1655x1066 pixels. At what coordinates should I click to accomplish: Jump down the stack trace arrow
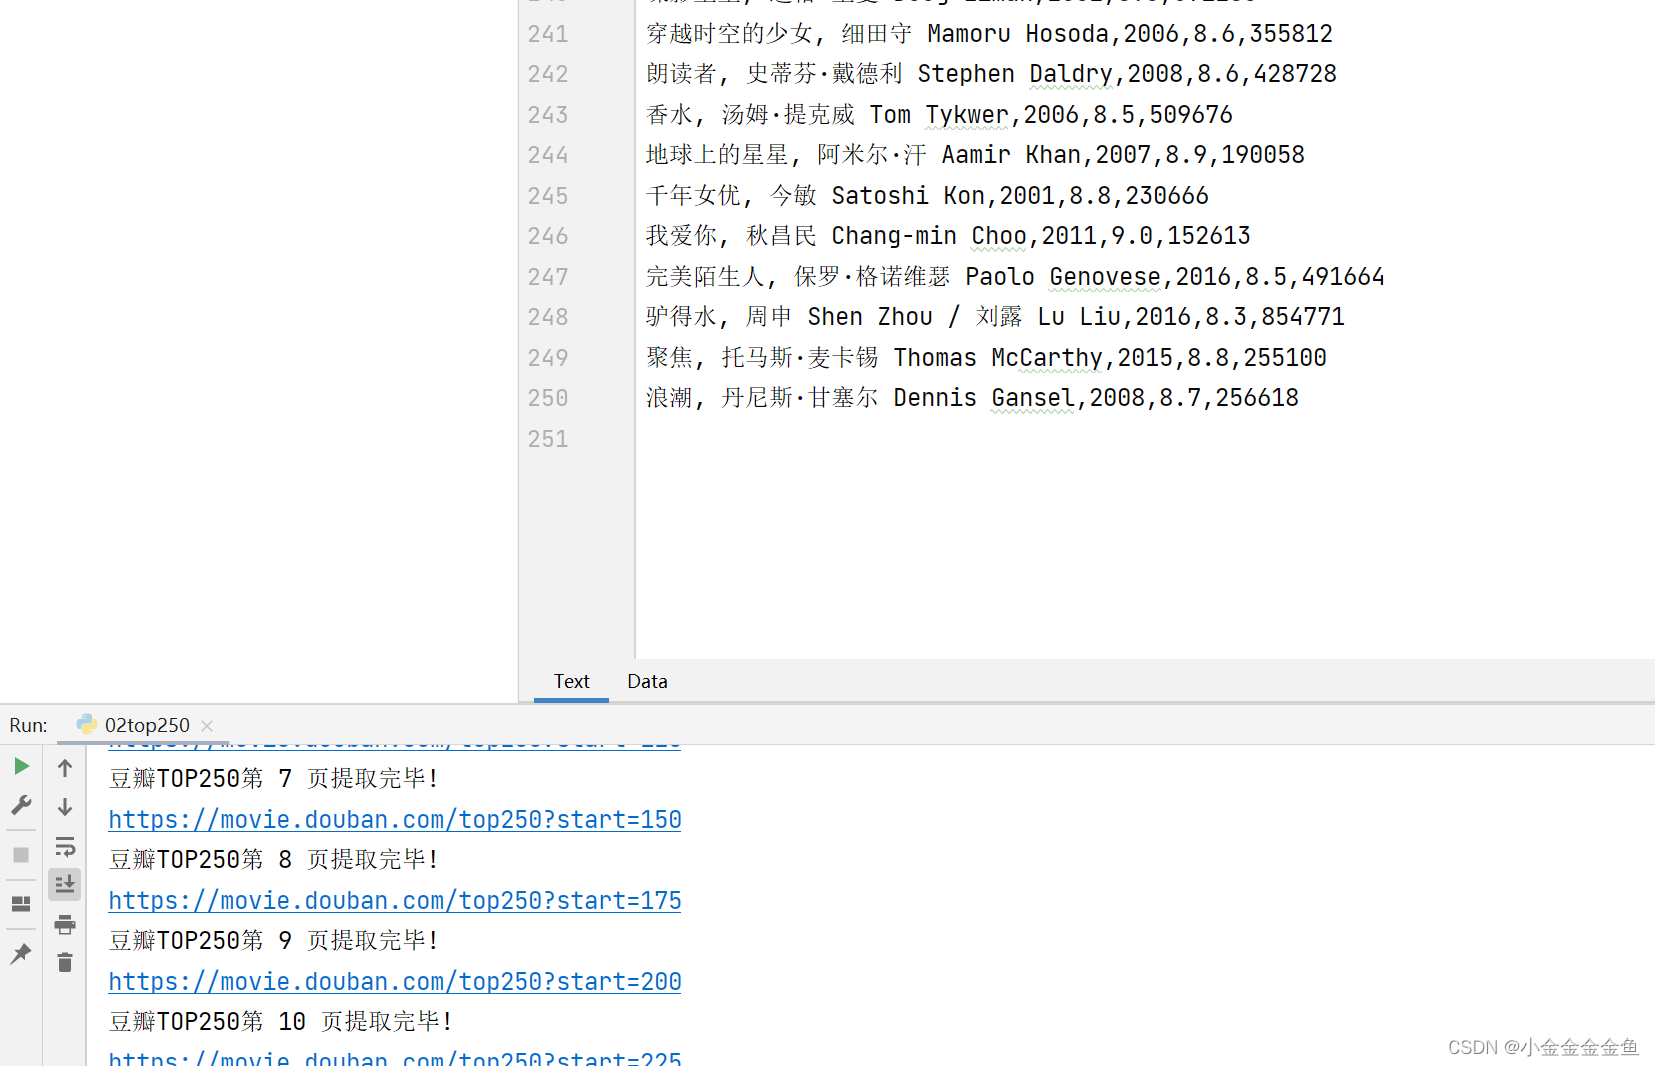tap(65, 807)
